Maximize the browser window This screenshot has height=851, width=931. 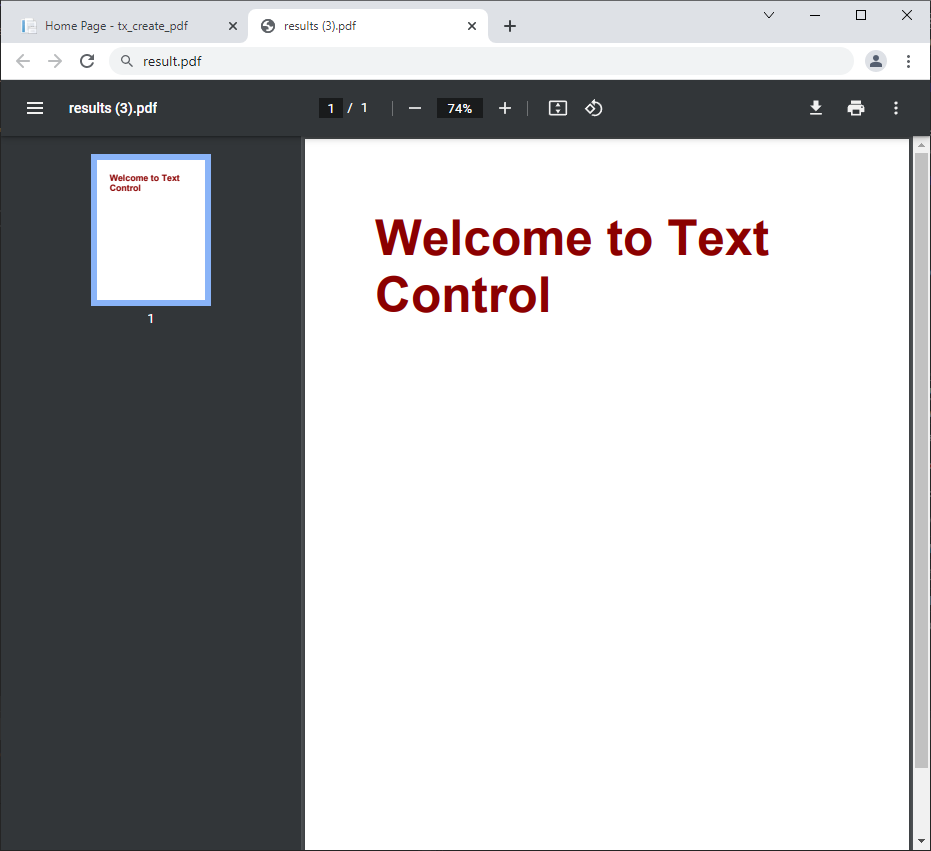[861, 15]
